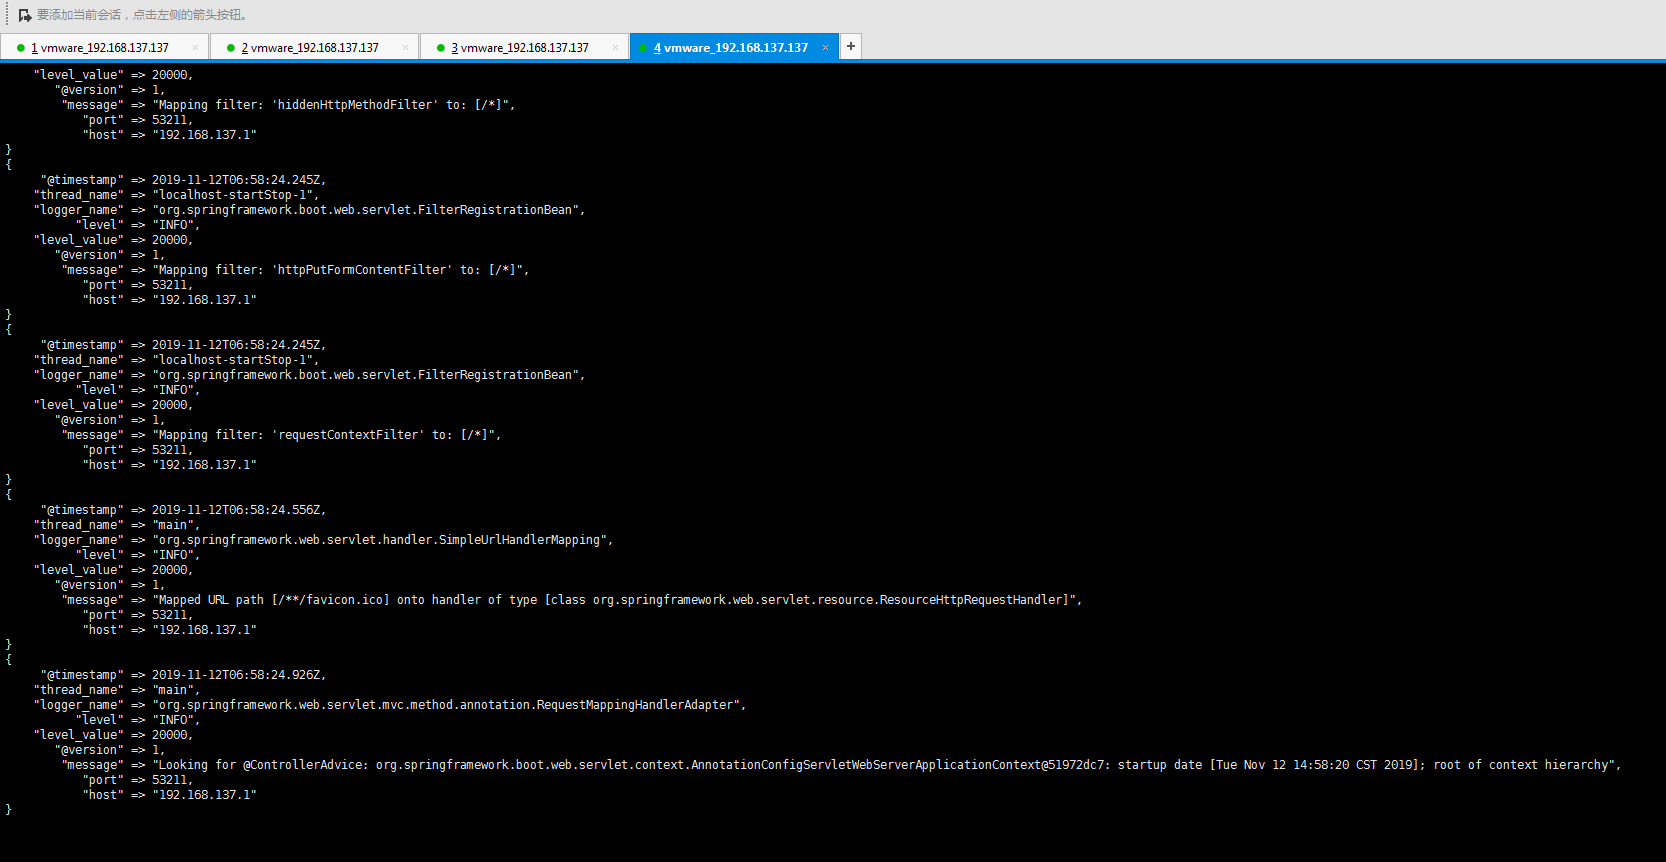This screenshot has height=862, width=1666.
Task: Click the RequestMappingHandlerAdapter logger name
Action: point(449,705)
